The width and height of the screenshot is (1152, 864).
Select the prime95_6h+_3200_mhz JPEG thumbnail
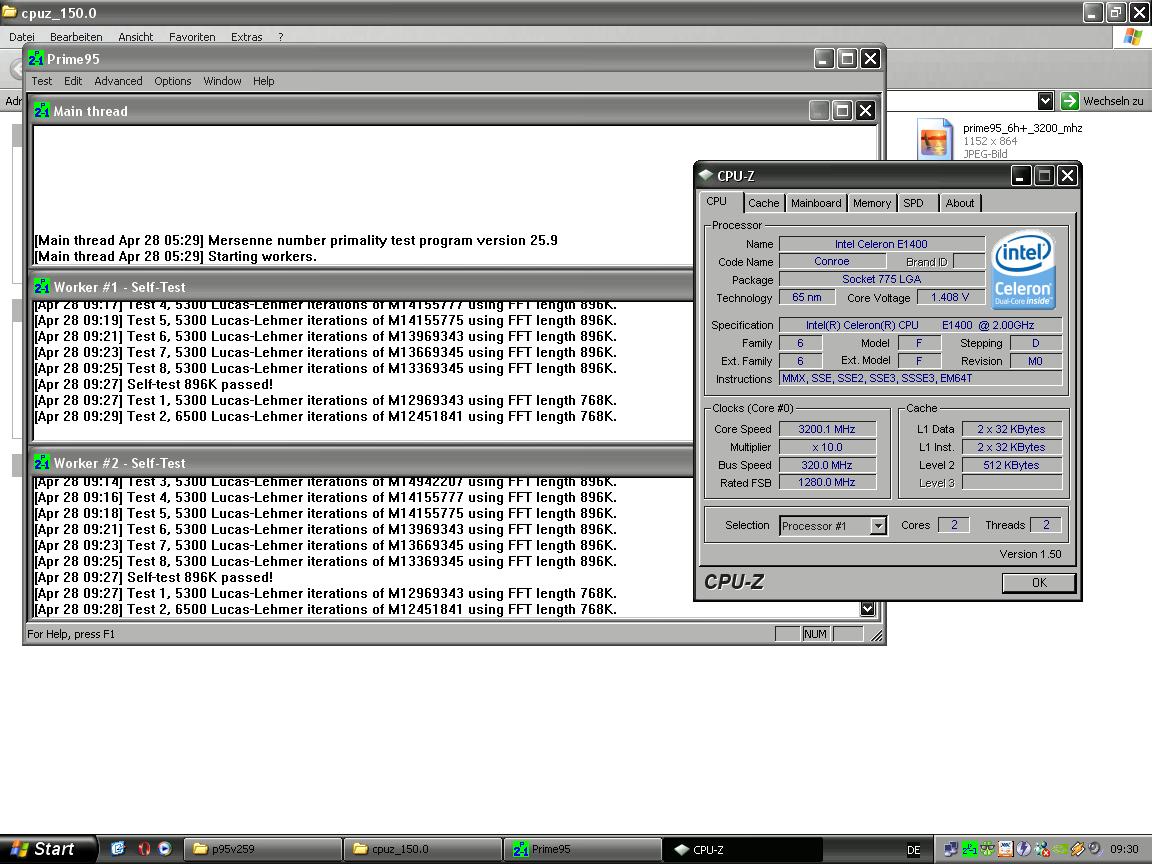click(x=935, y=139)
